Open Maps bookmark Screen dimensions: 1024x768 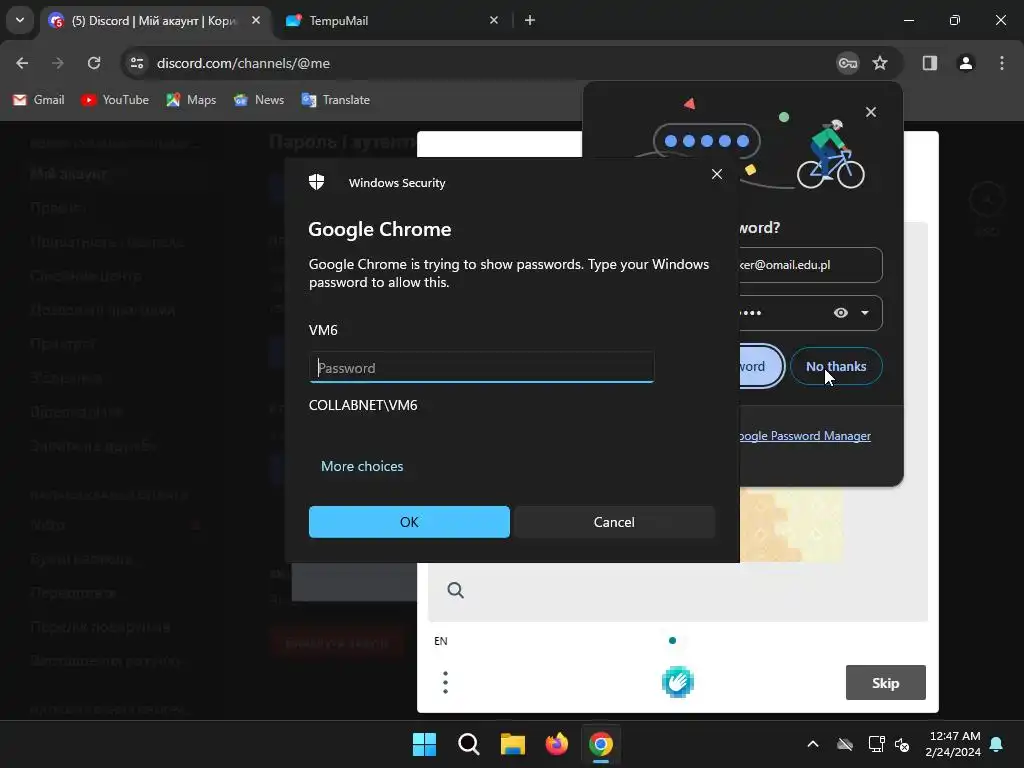click(x=191, y=100)
